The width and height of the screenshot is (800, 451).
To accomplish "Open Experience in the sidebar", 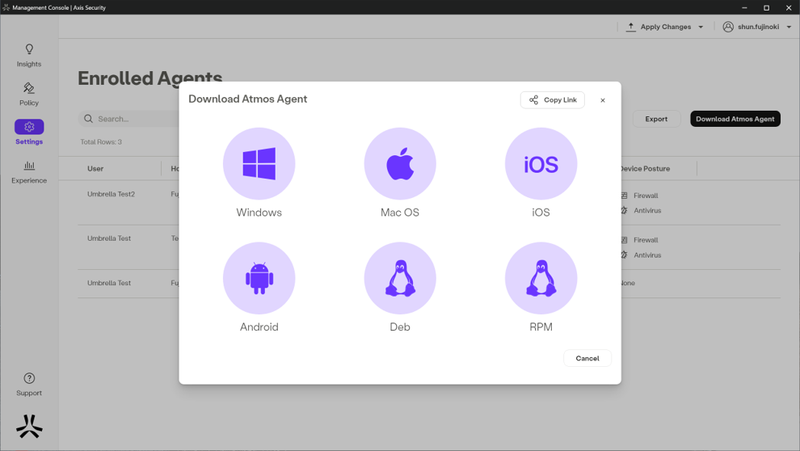I will click(x=29, y=172).
